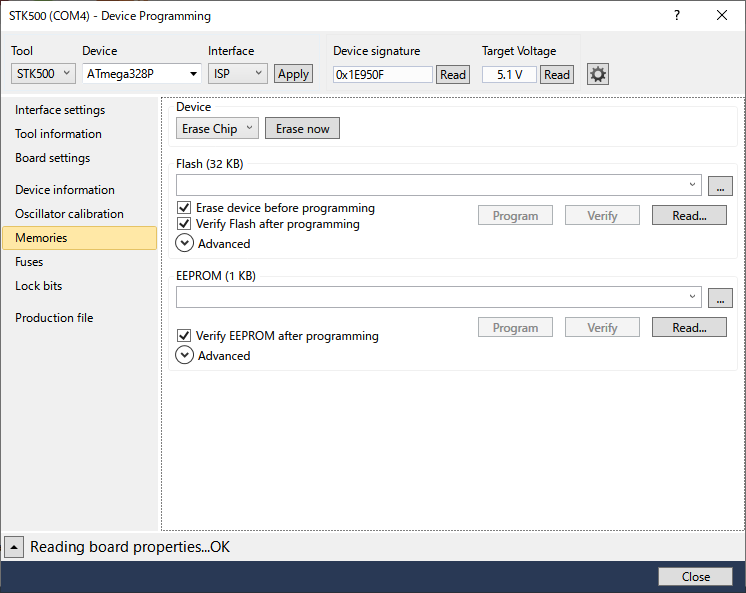Open the Tool STK500 dropdown

point(43,74)
